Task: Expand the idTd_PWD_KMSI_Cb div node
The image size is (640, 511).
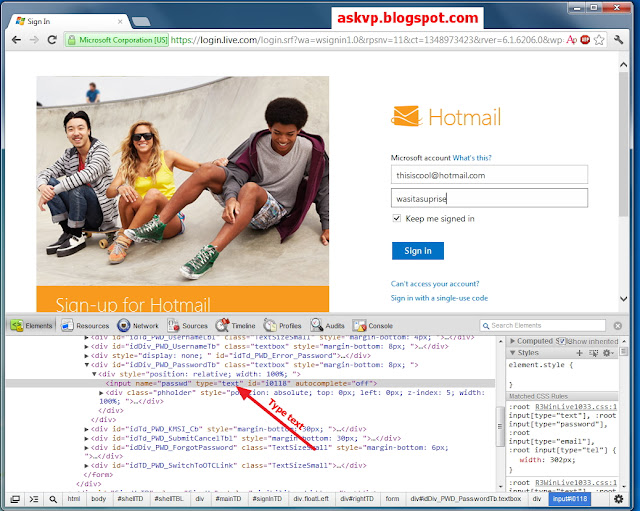Action: click(x=87, y=429)
